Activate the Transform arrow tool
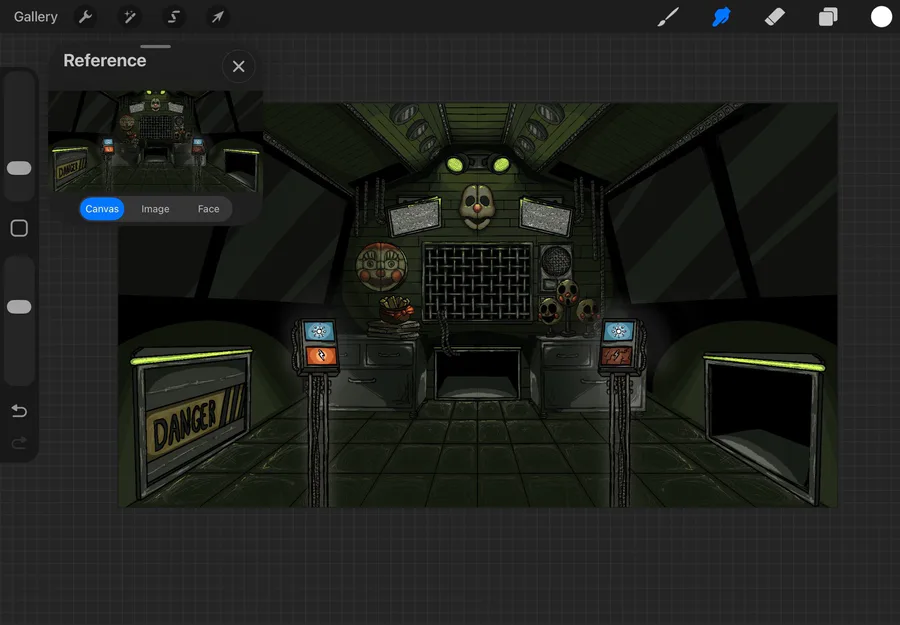Viewport: 900px width, 625px height. click(217, 17)
